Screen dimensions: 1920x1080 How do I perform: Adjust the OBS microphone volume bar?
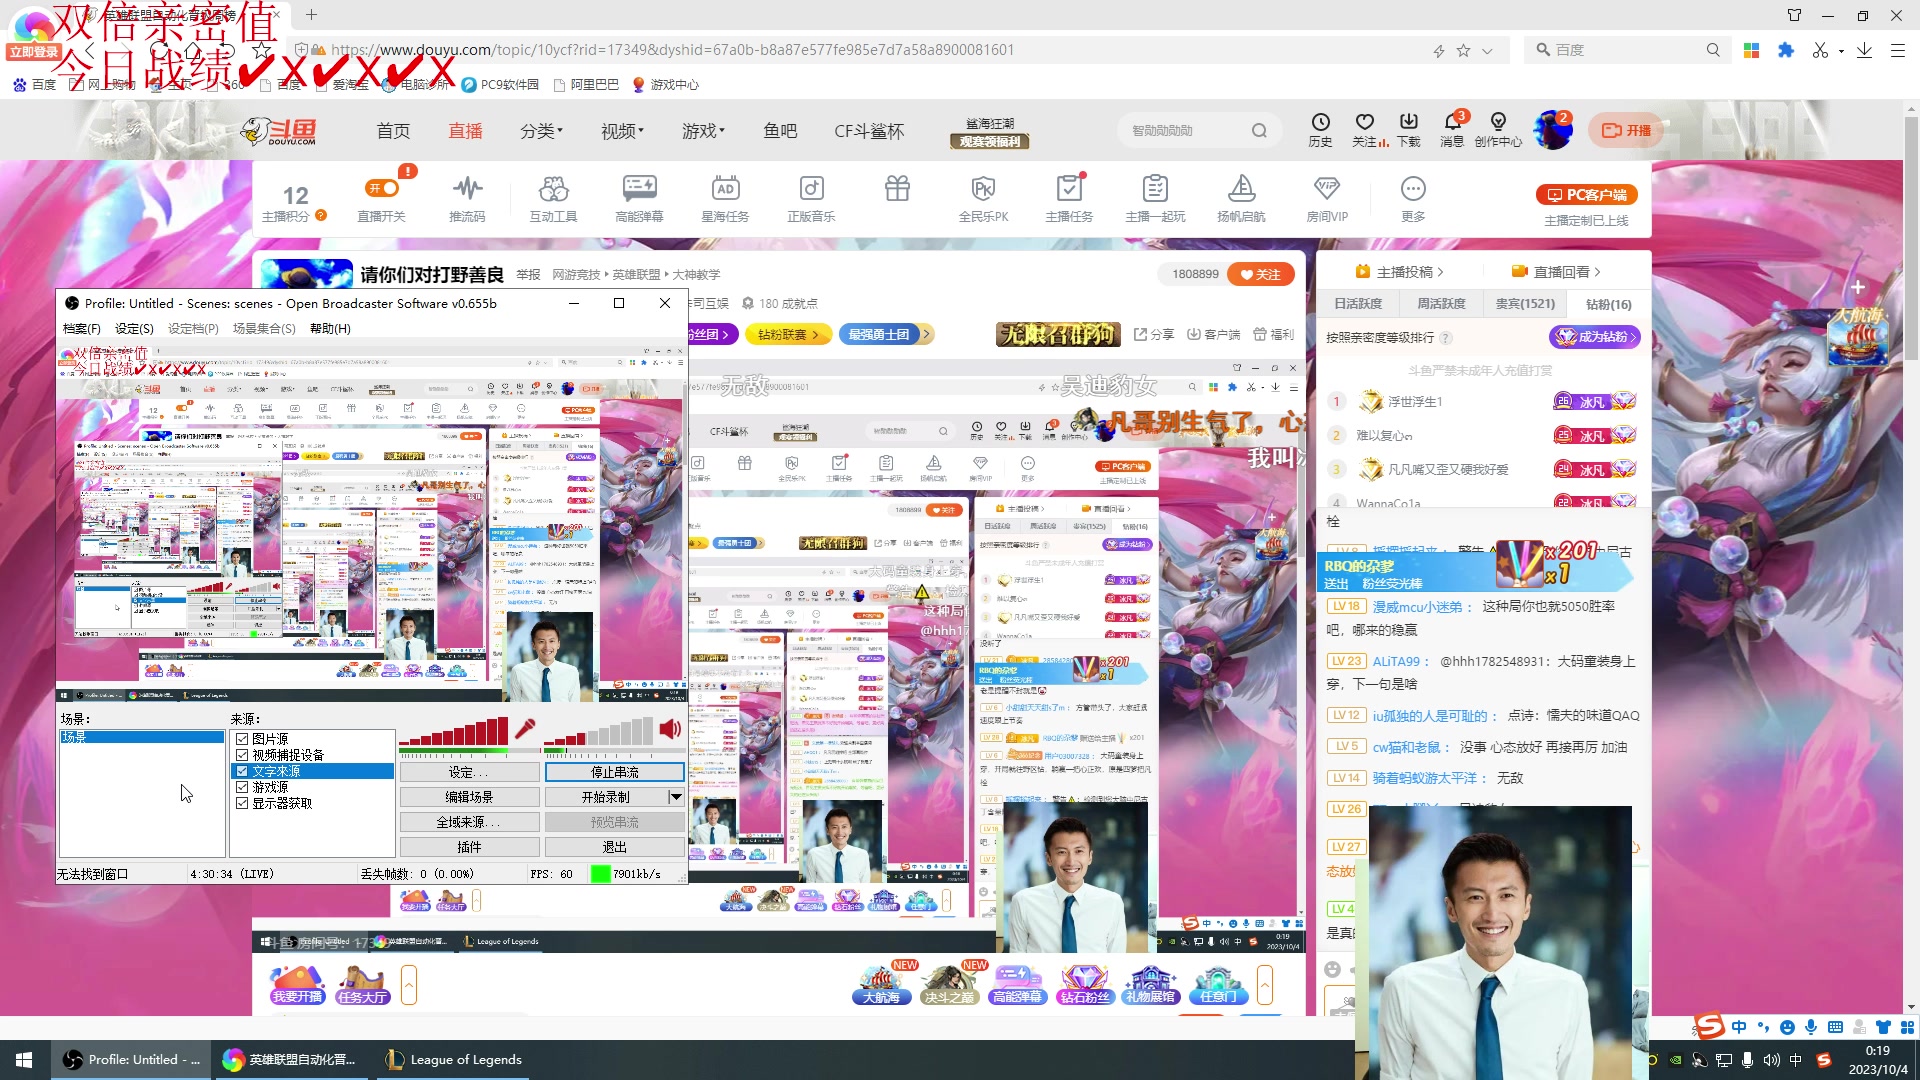454,733
